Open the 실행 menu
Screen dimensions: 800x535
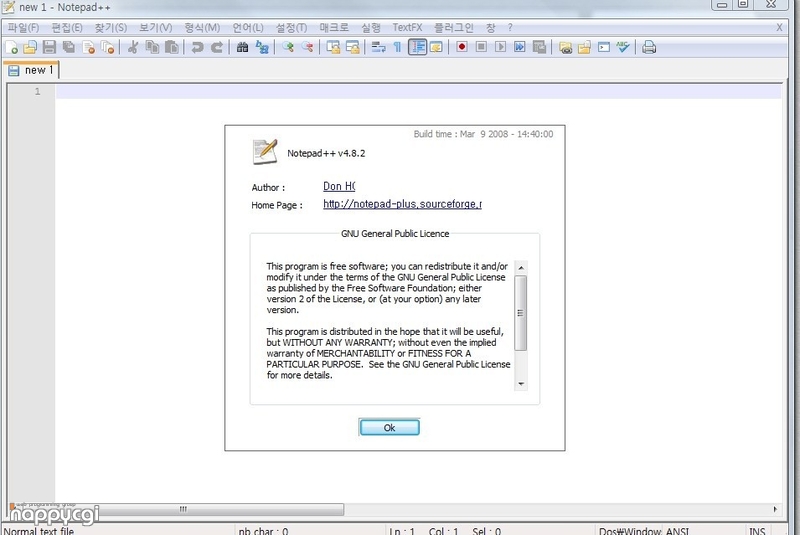click(x=370, y=28)
